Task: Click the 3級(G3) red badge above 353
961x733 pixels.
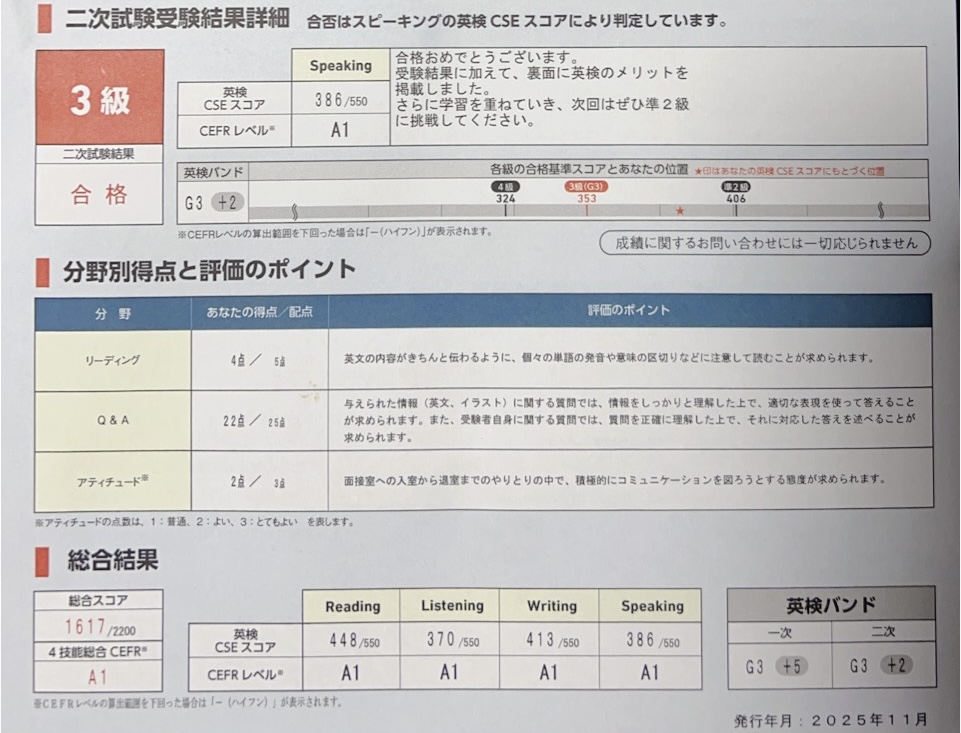Action: pos(587,186)
